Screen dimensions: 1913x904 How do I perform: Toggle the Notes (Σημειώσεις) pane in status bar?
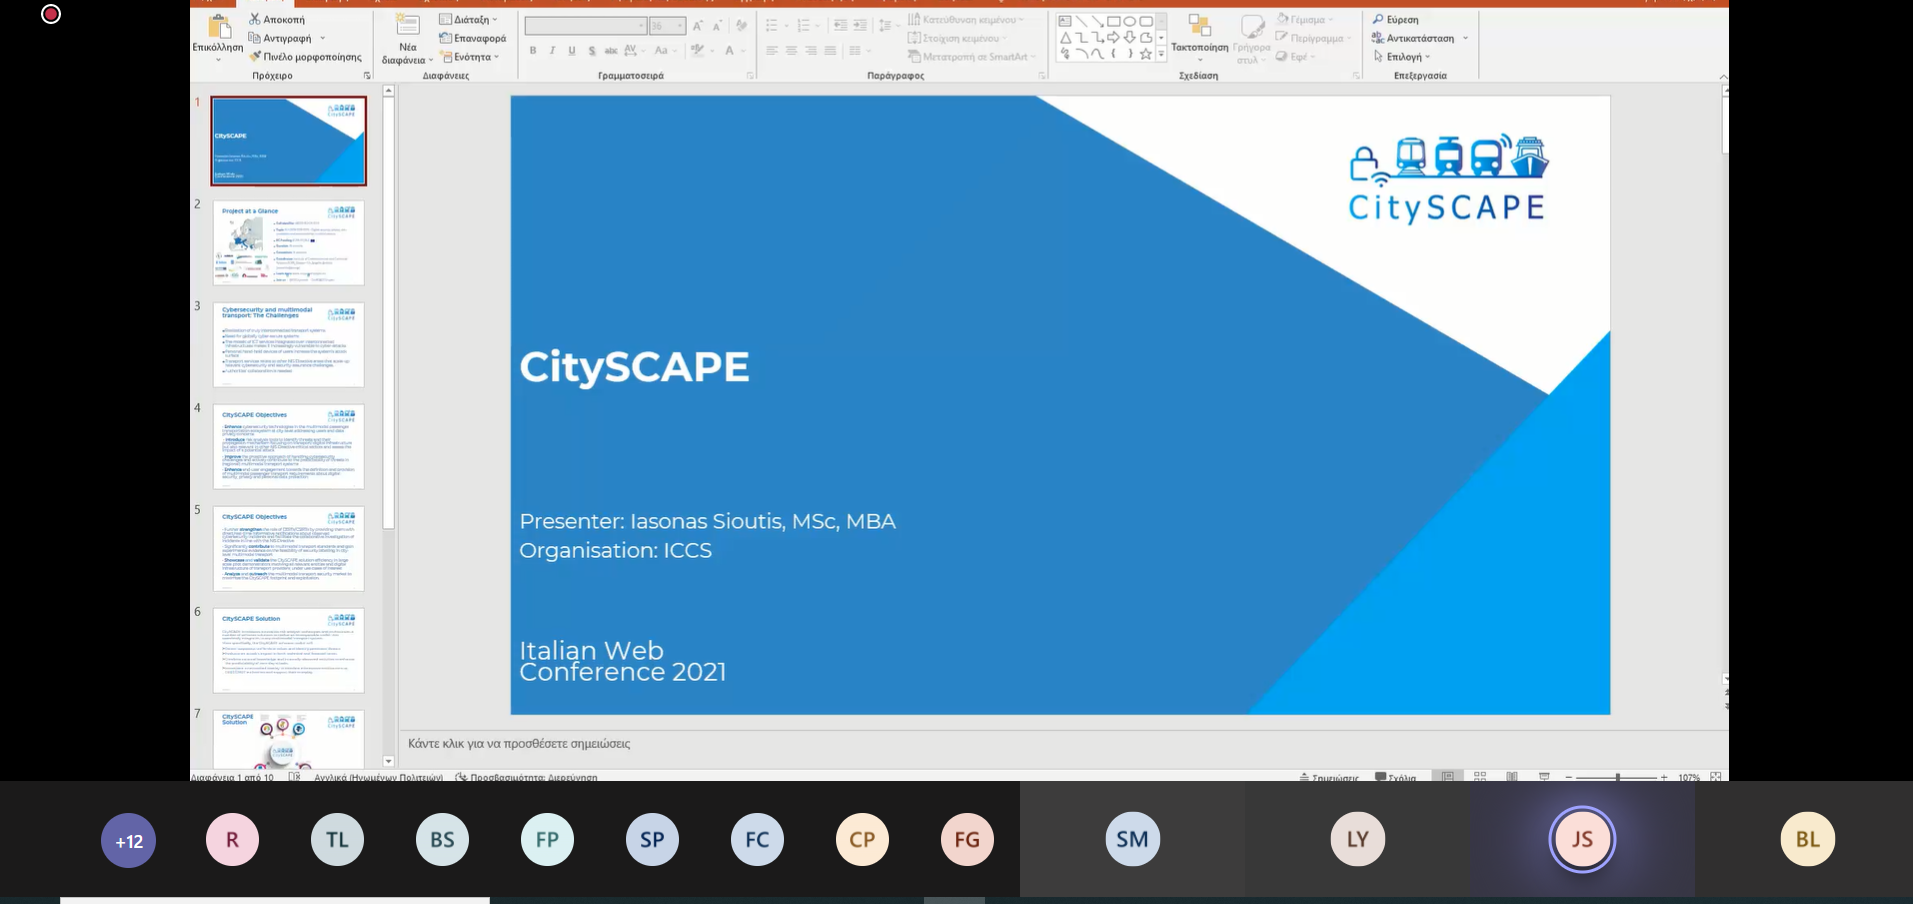pyautogui.click(x=1329, y=777)
